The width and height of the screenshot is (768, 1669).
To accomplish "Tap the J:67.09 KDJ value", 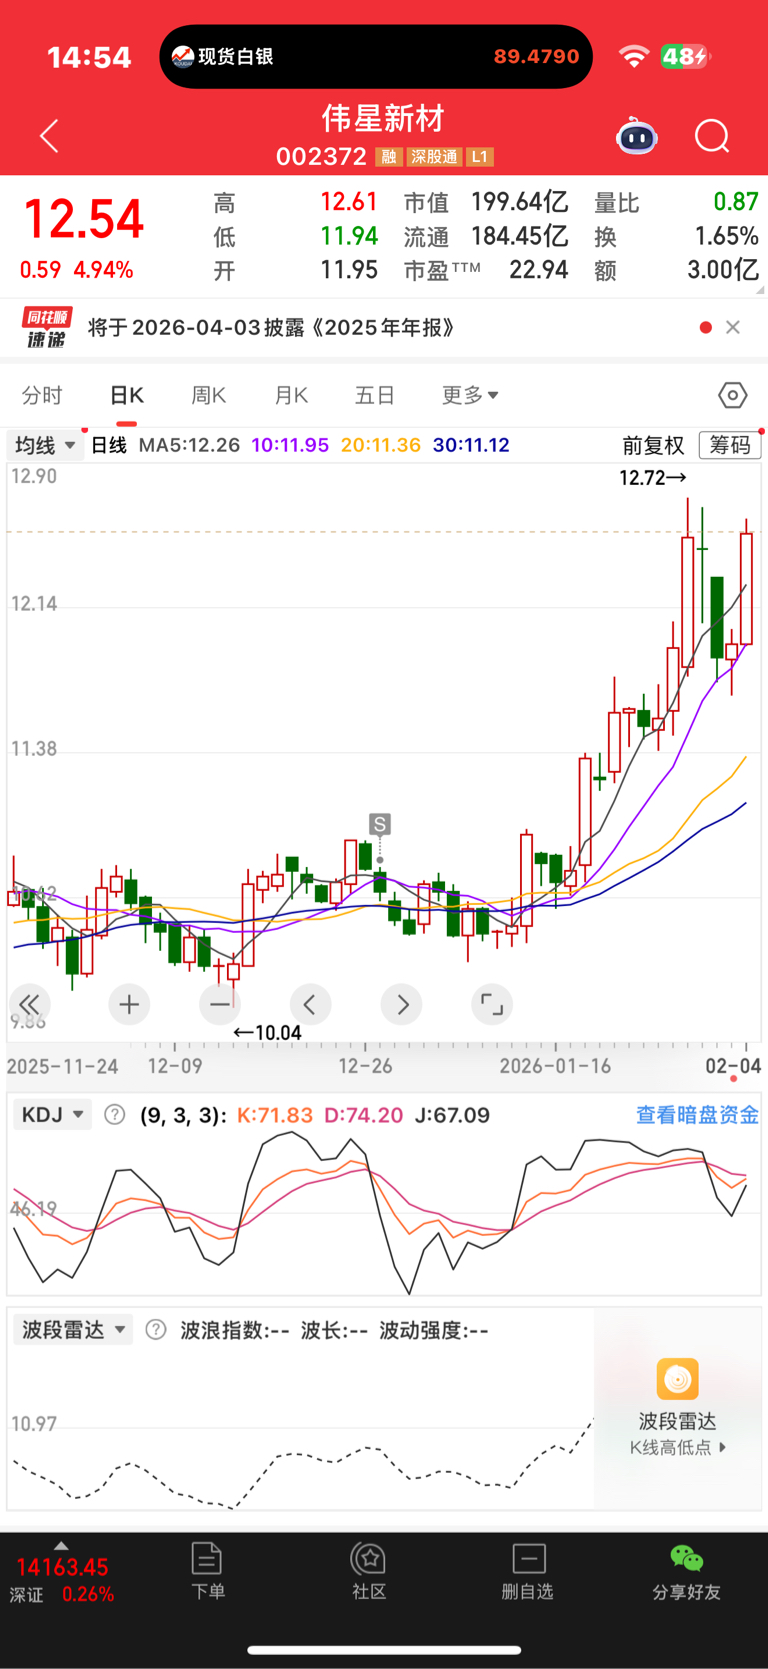I will [452, 1114].
